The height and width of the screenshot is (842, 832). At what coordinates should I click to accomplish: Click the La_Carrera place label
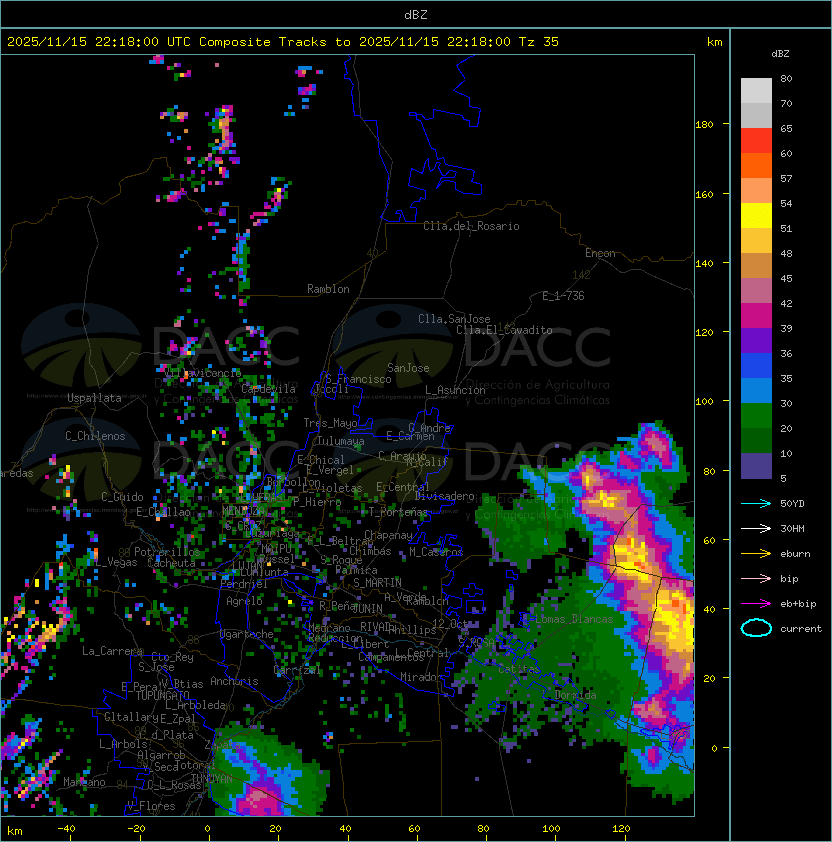112,651
